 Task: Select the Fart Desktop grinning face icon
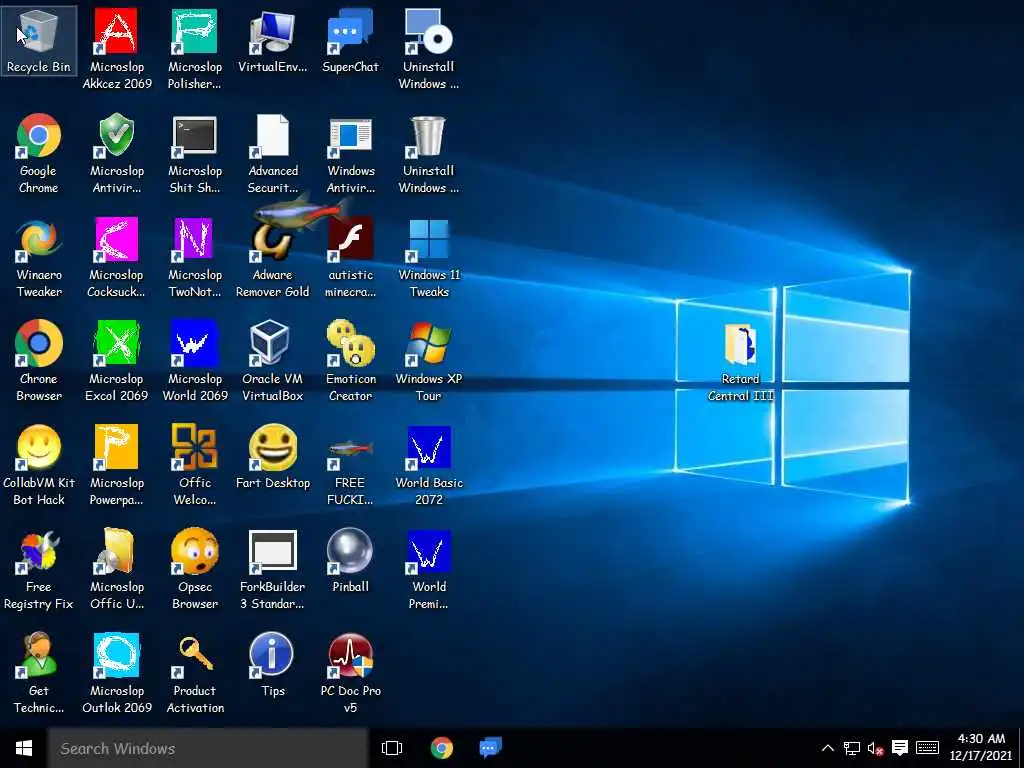pyautogui.click(x=272, y=457)
